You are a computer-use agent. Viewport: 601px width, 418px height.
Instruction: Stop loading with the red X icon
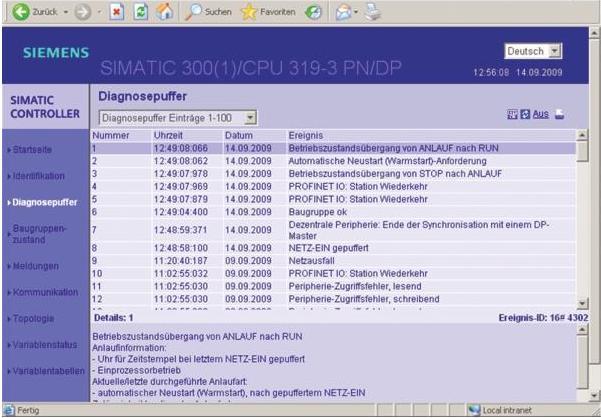click(x=117, y=12)
